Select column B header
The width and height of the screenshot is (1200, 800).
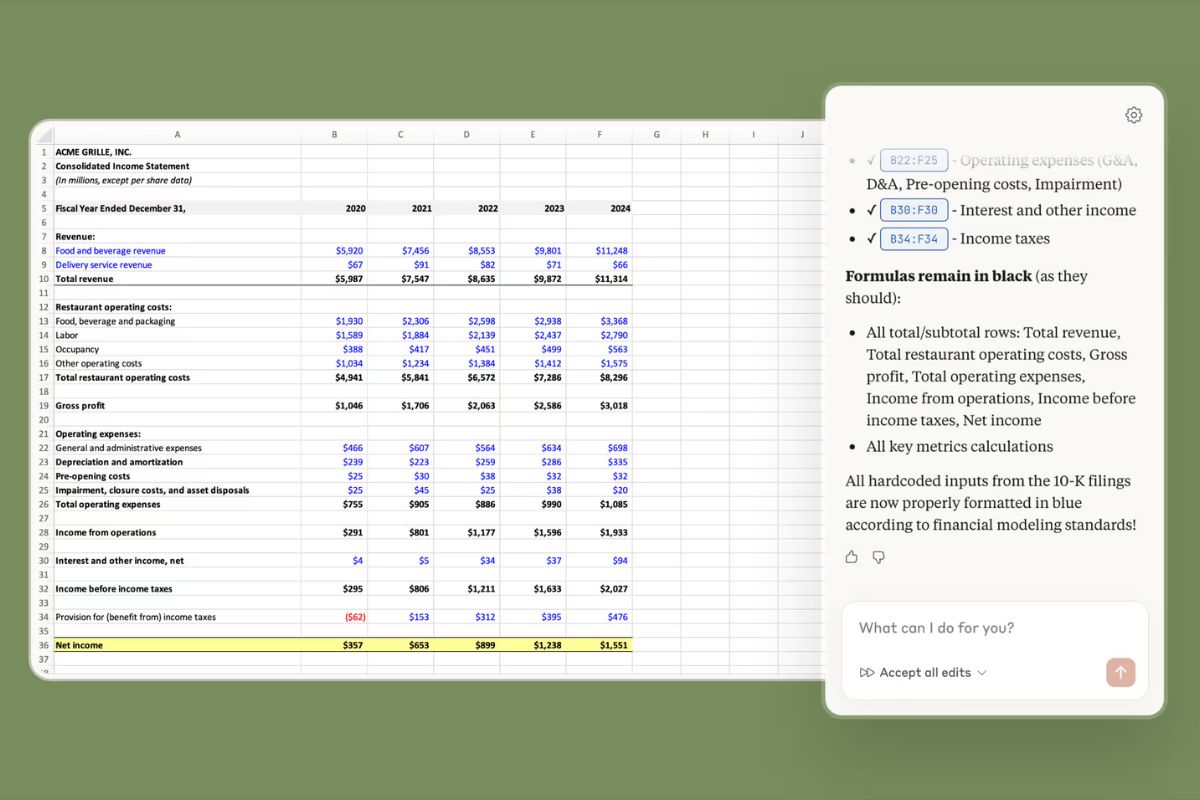(334, 134)
